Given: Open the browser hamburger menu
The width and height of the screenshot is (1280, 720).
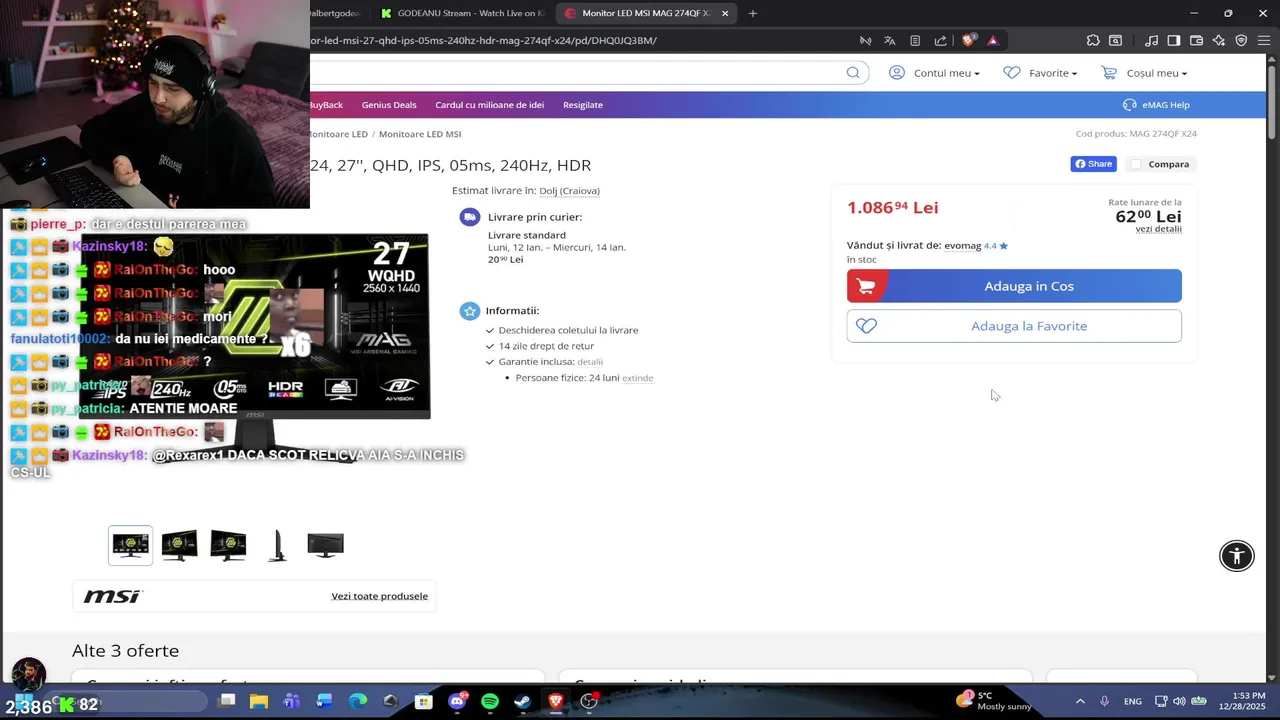Looking at the screenshot, I should pyautogui.click(x=1263, y=41).
